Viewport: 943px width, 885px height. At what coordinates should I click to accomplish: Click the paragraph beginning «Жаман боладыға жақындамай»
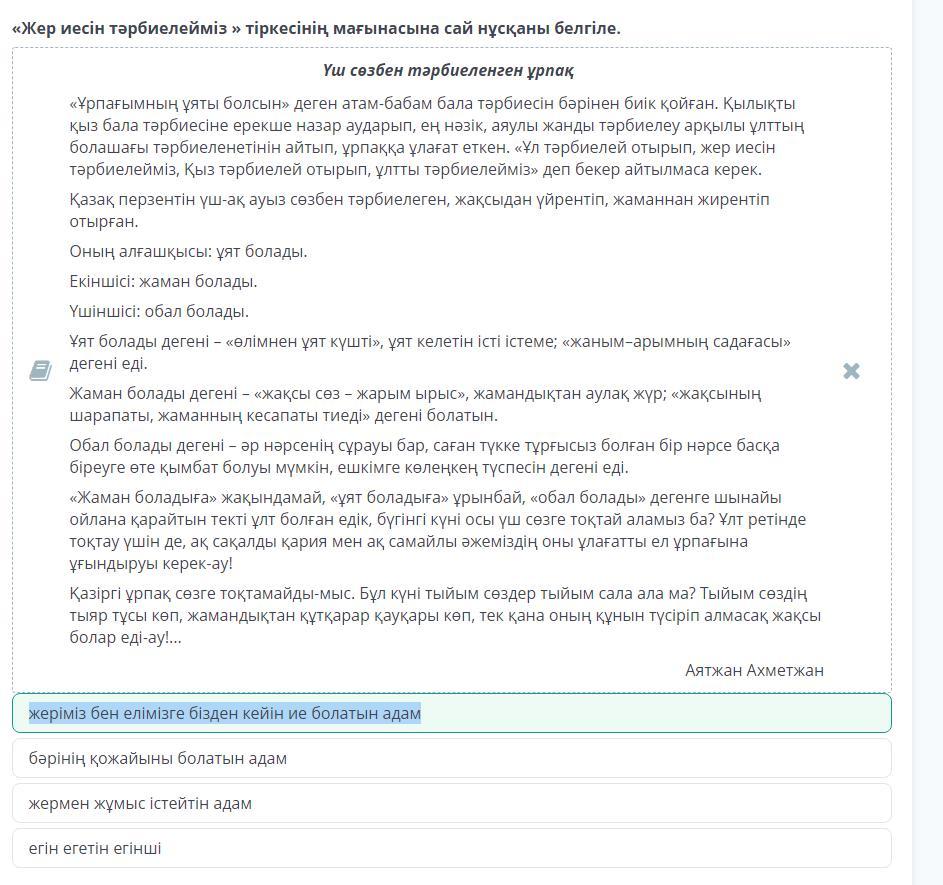pos(437,530)
